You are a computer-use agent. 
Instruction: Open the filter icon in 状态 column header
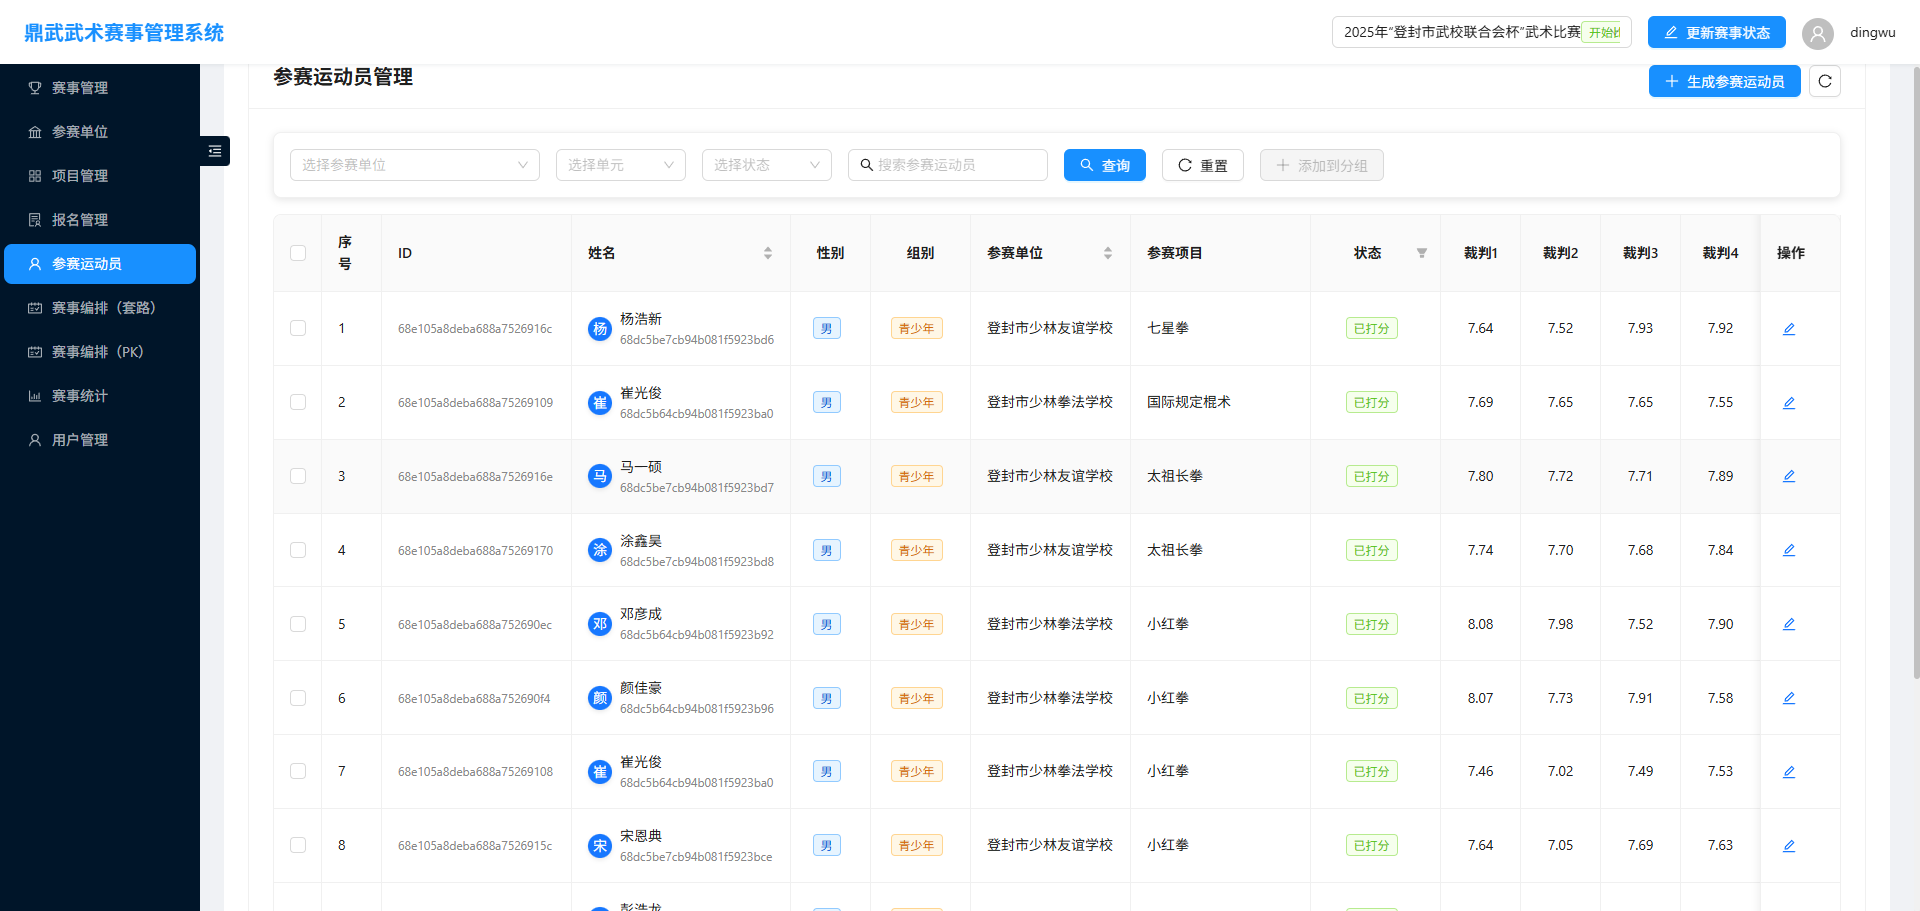pos(1421,253)
